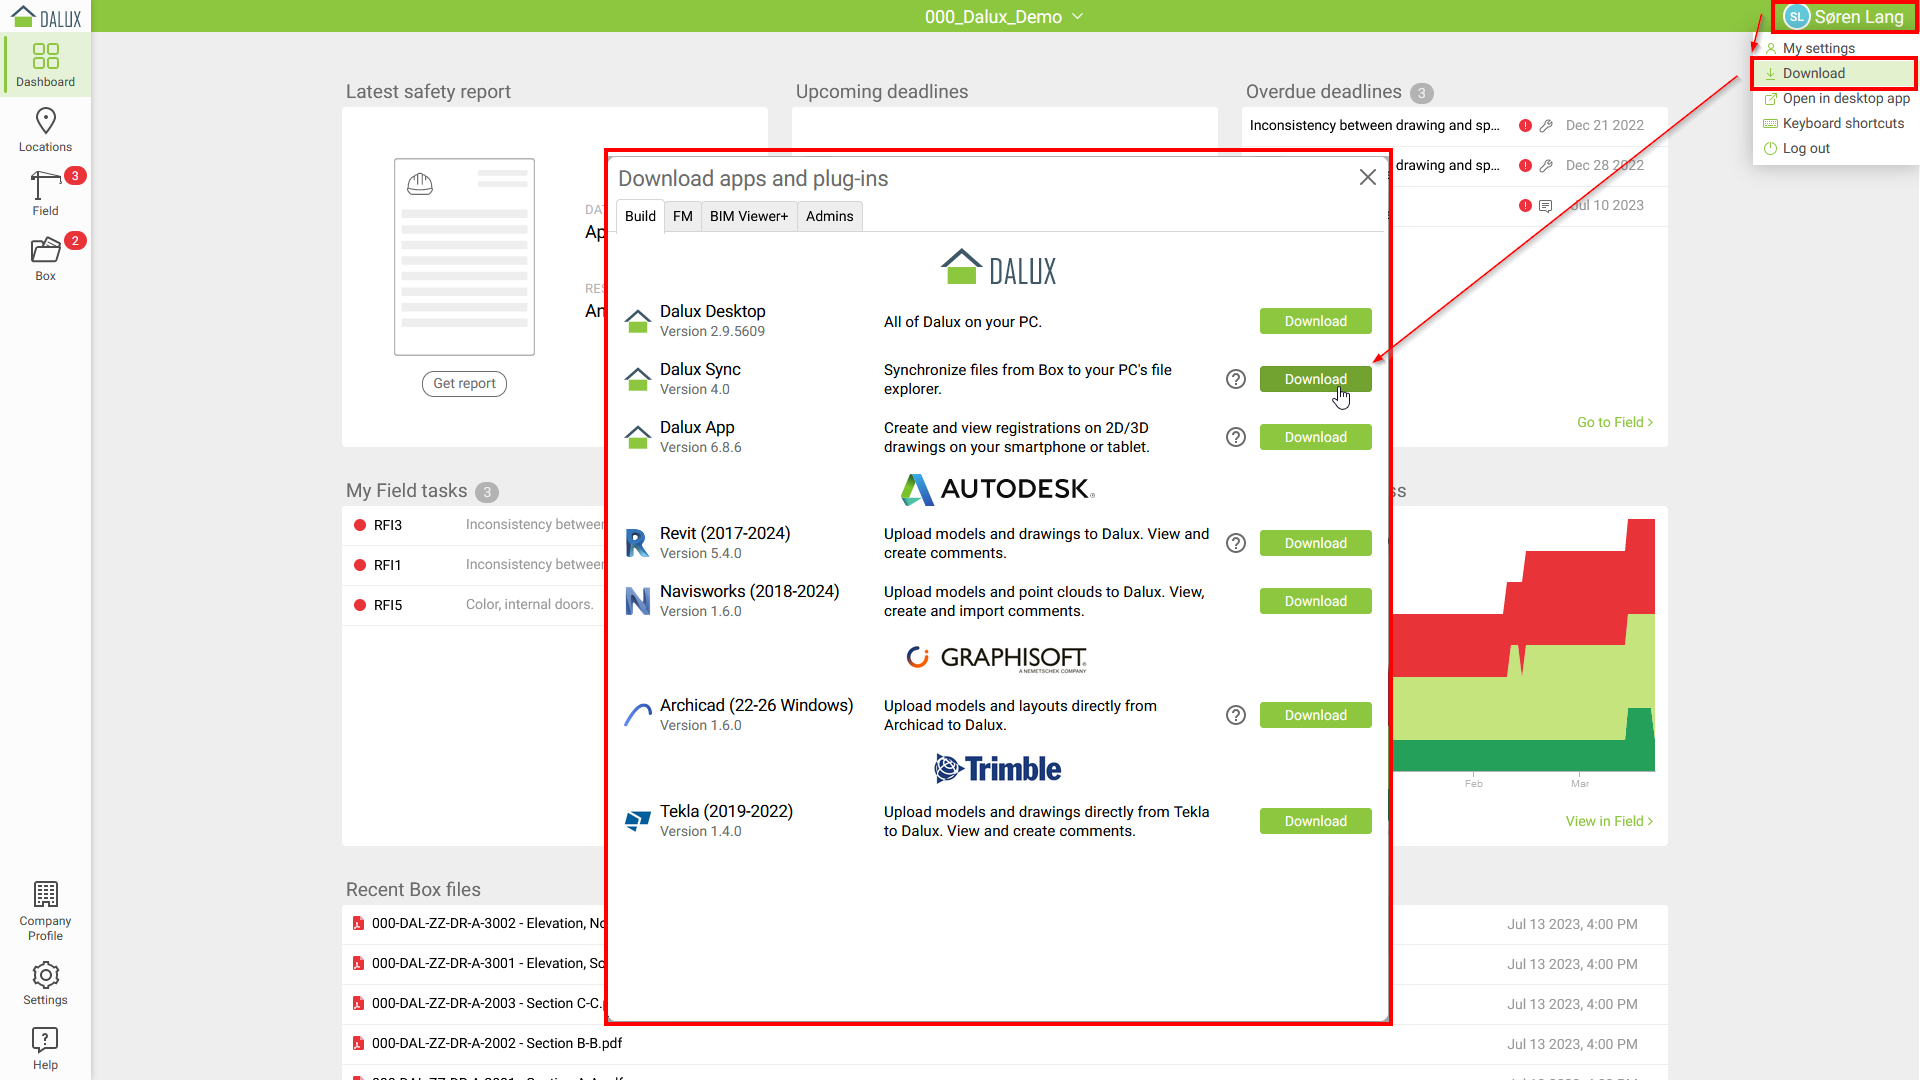Click help icon next to Dalux Sync

click(1236, 379)
